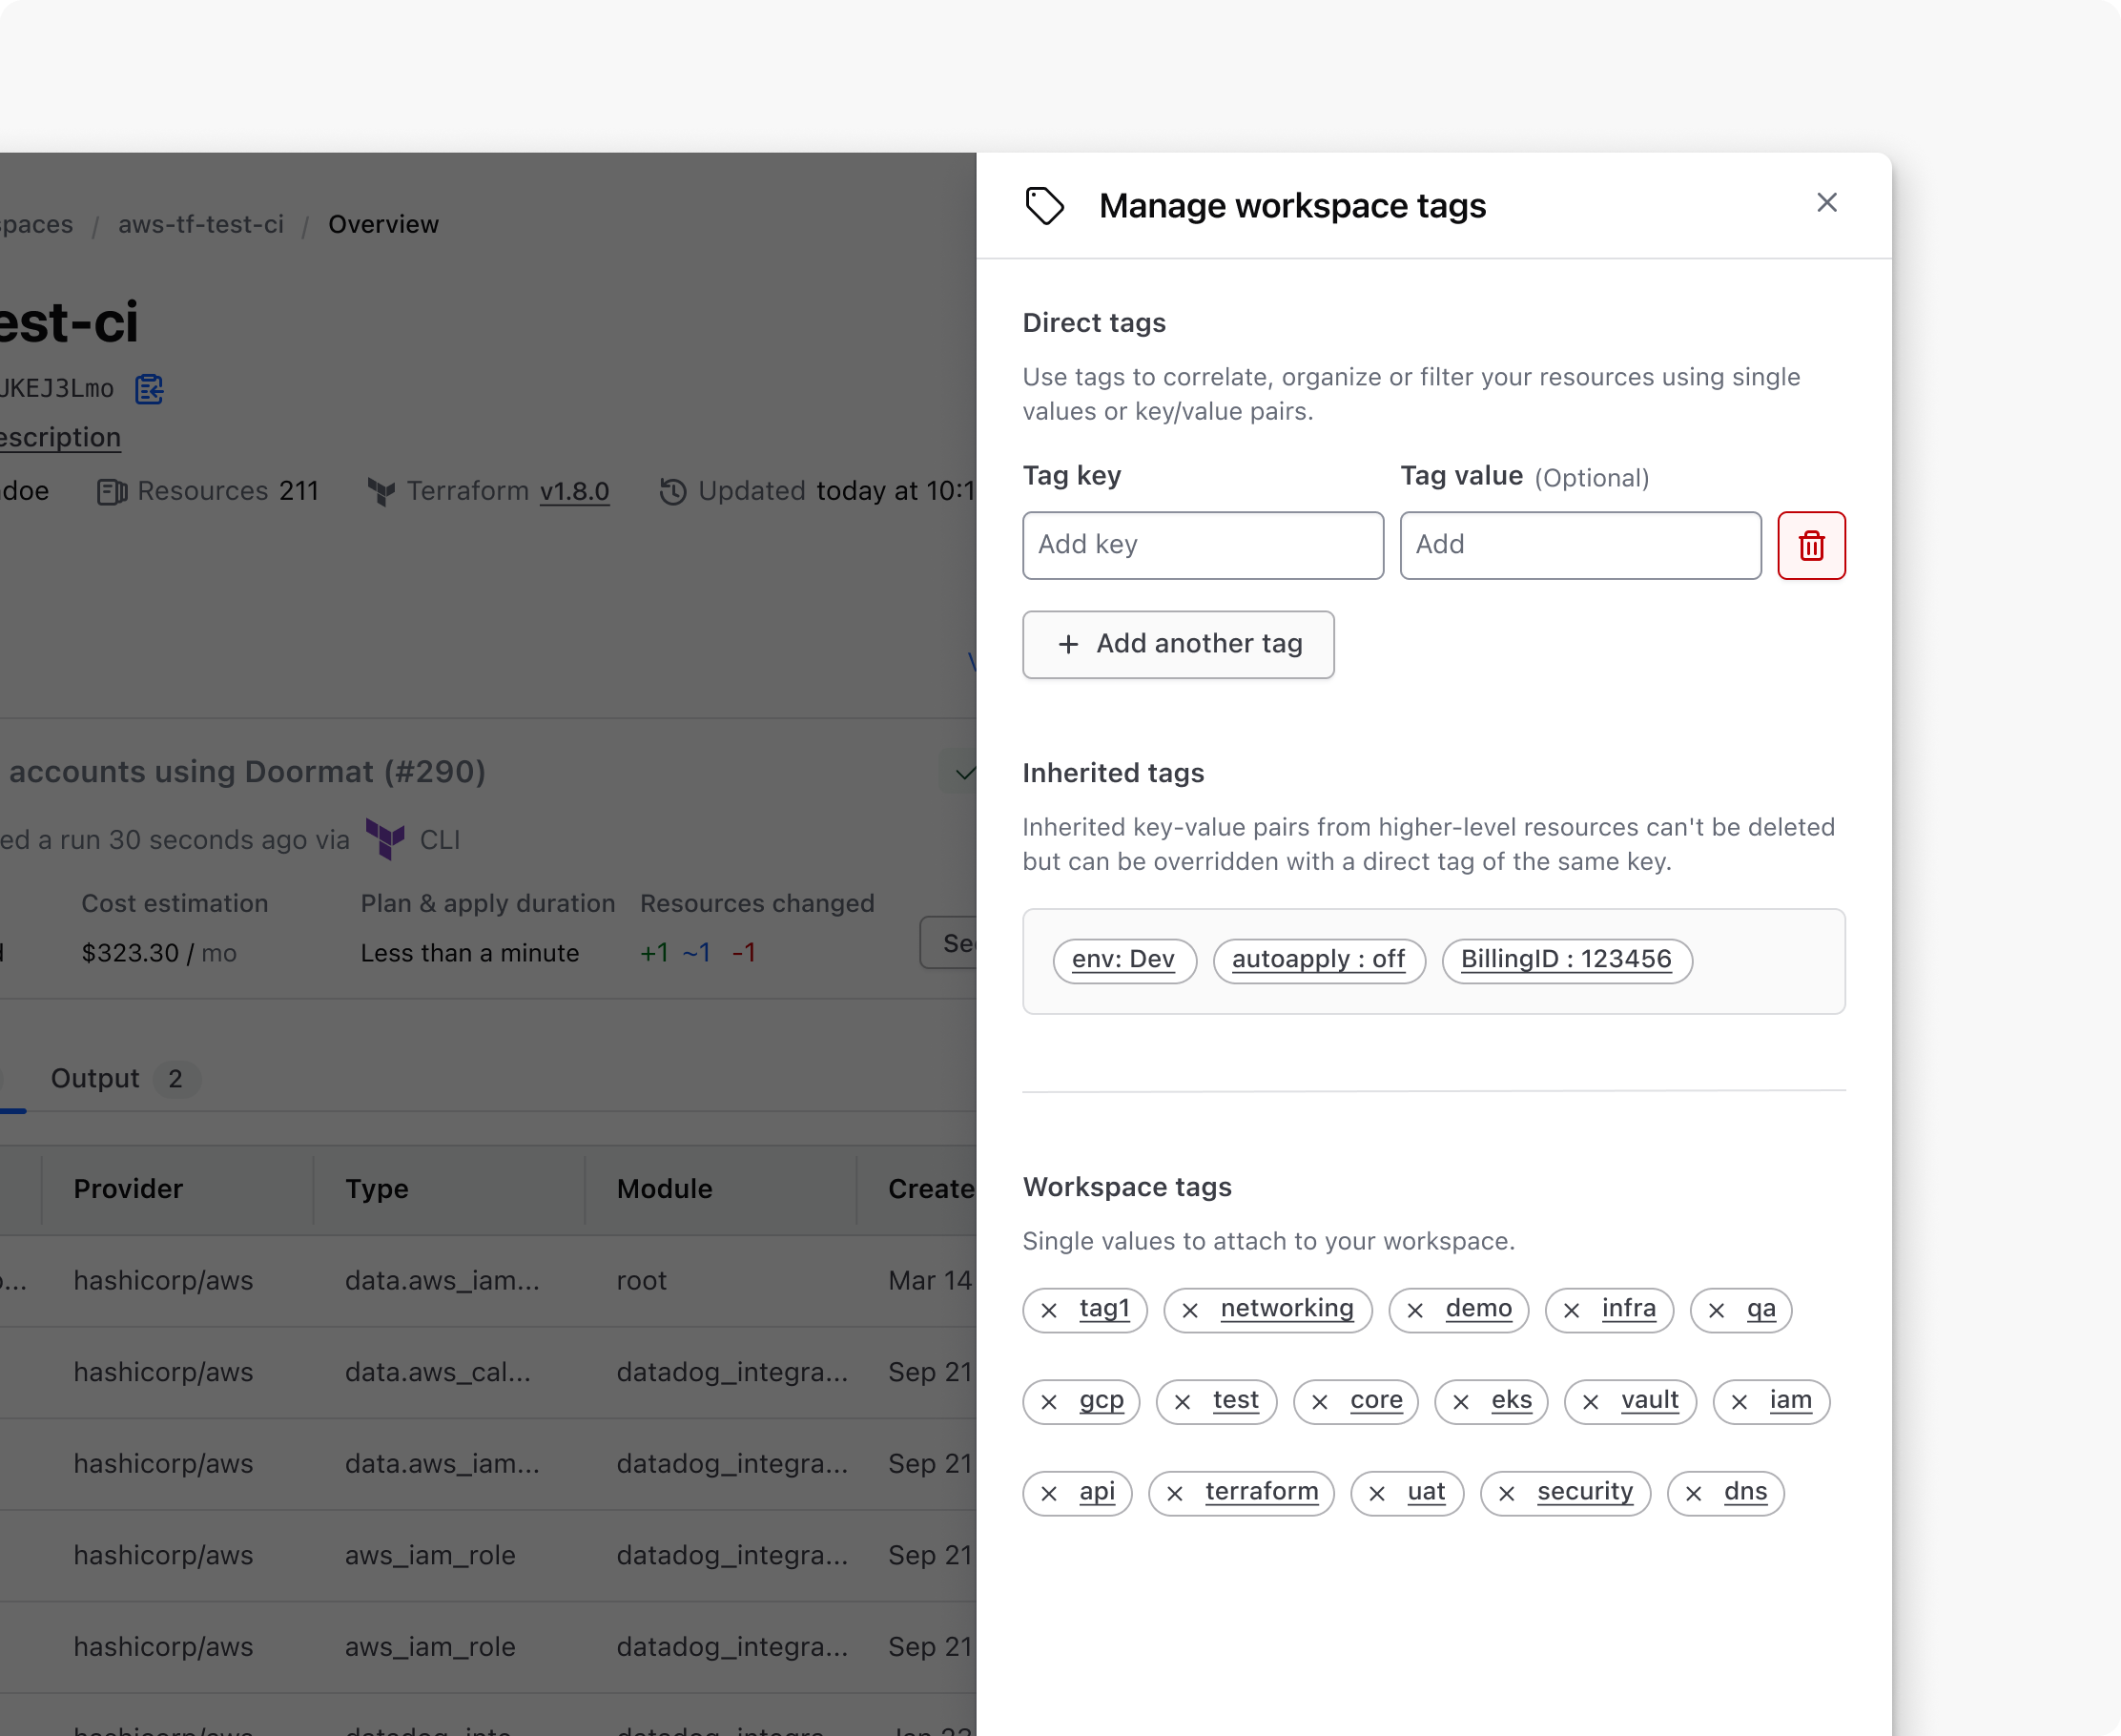Remove the terraform tag via its X
Screen dimensions: 2121x1736
(1175, 1493)
